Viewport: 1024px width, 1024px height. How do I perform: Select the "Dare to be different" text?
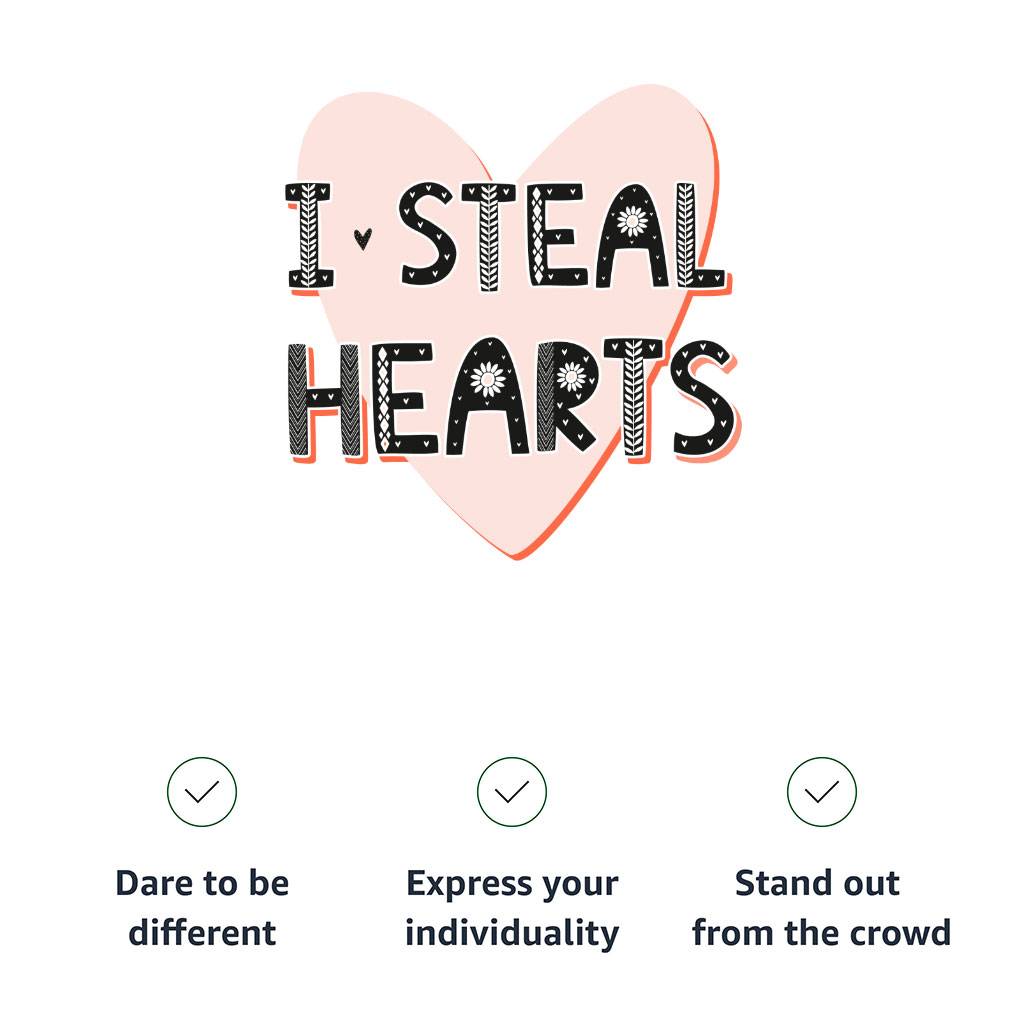(202, 908)
